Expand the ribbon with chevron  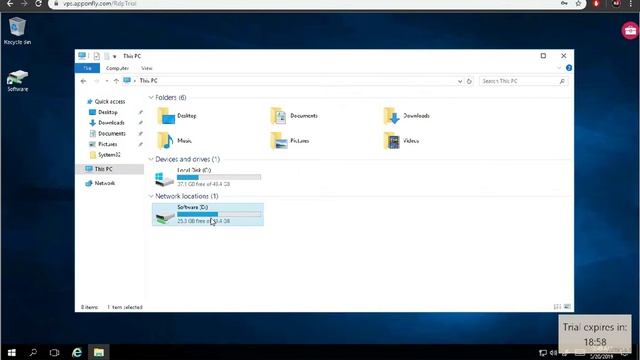point(559,68)
